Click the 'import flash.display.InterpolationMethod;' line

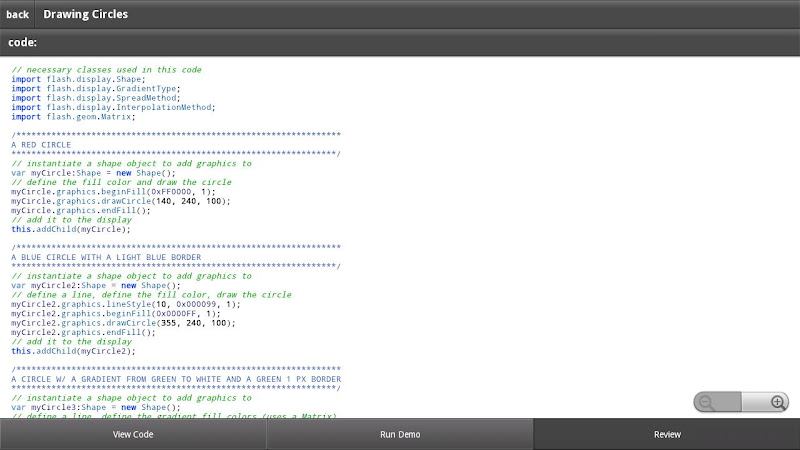113,107
